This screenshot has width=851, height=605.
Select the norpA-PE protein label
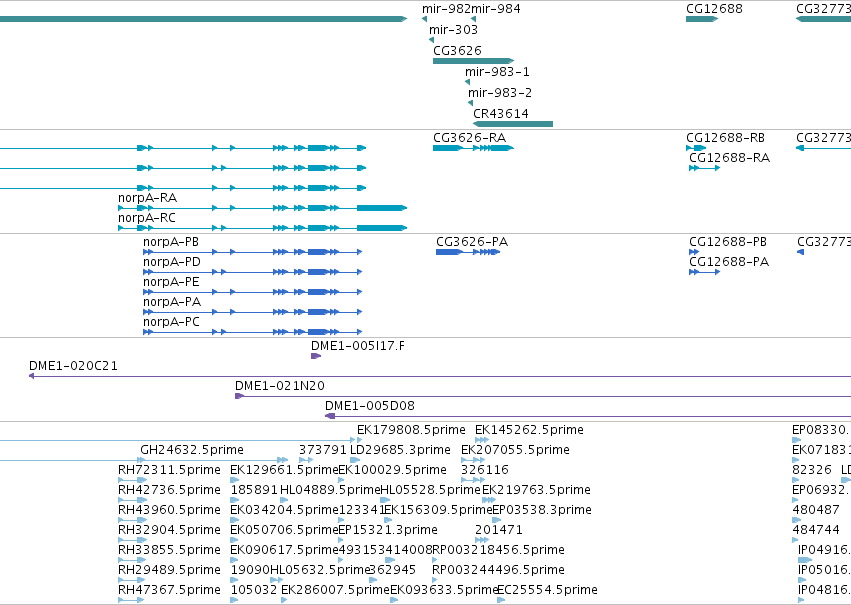pos(172,282)
